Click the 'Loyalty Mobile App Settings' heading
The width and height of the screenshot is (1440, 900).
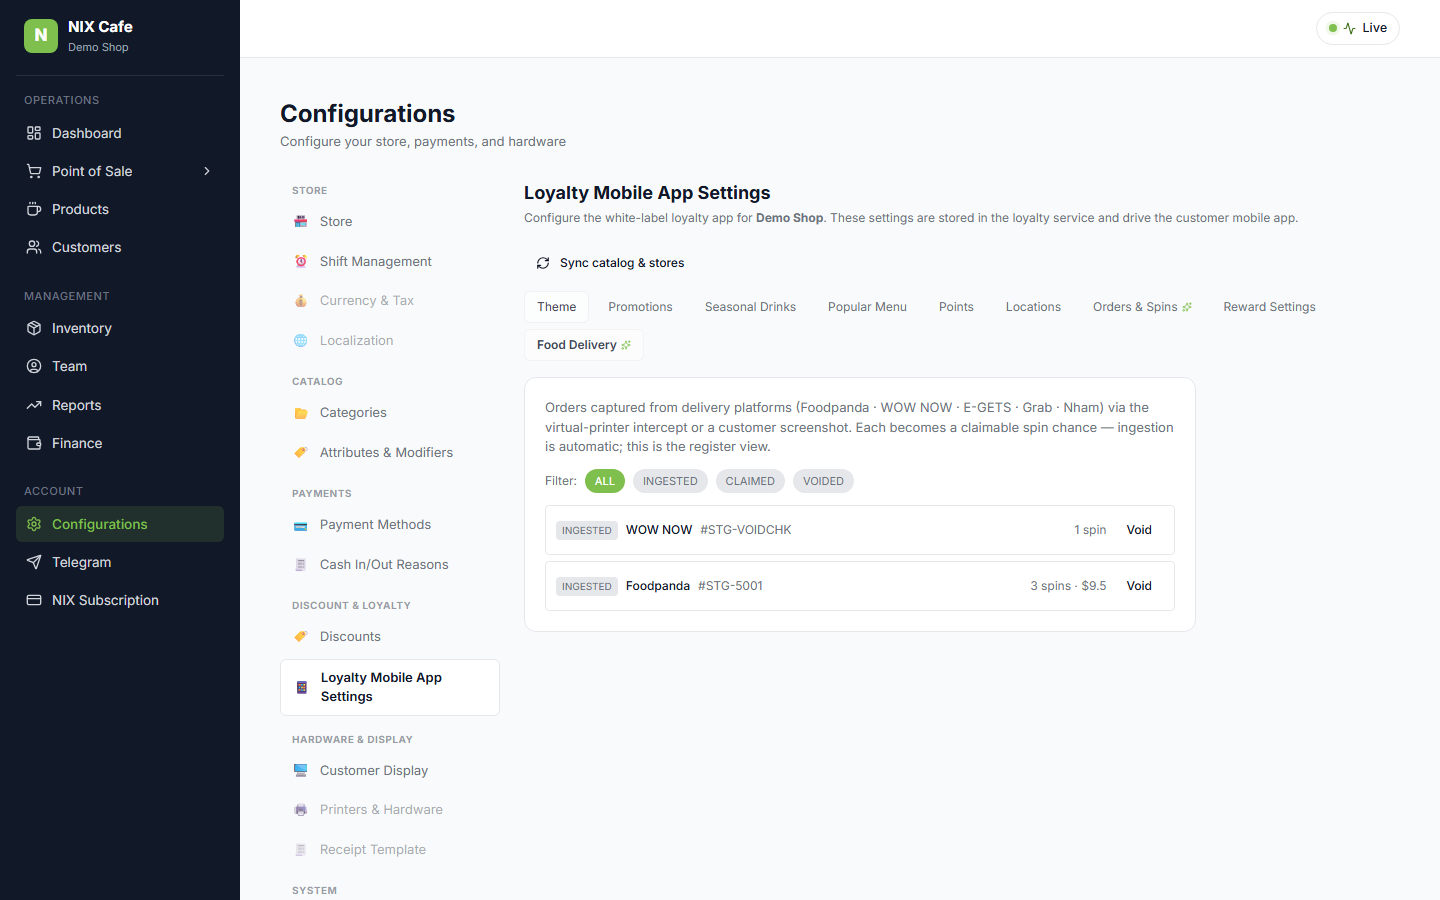pos(647,193)
